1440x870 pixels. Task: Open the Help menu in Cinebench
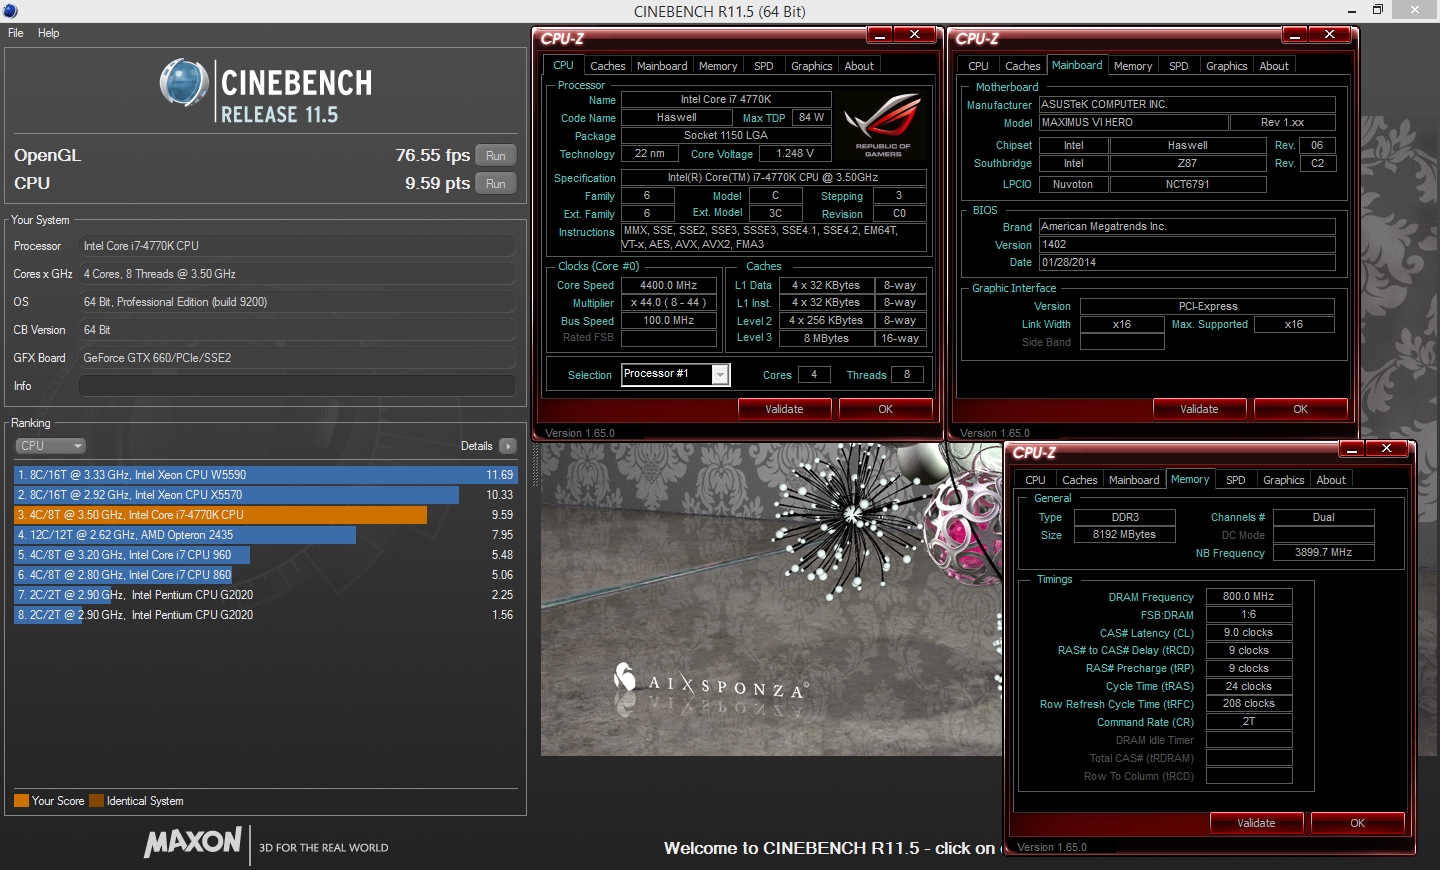coord(48,33)
